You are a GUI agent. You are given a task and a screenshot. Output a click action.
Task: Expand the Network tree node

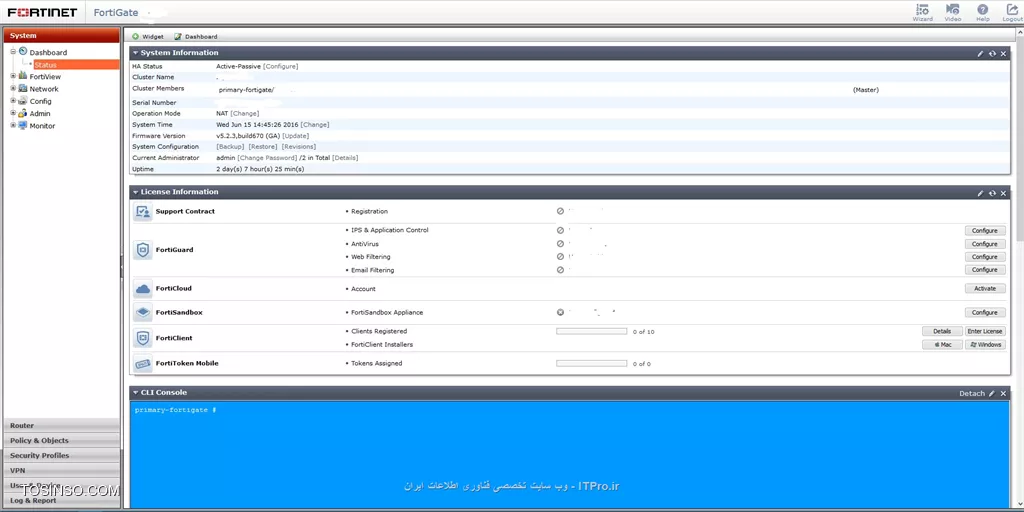[13, 89]
